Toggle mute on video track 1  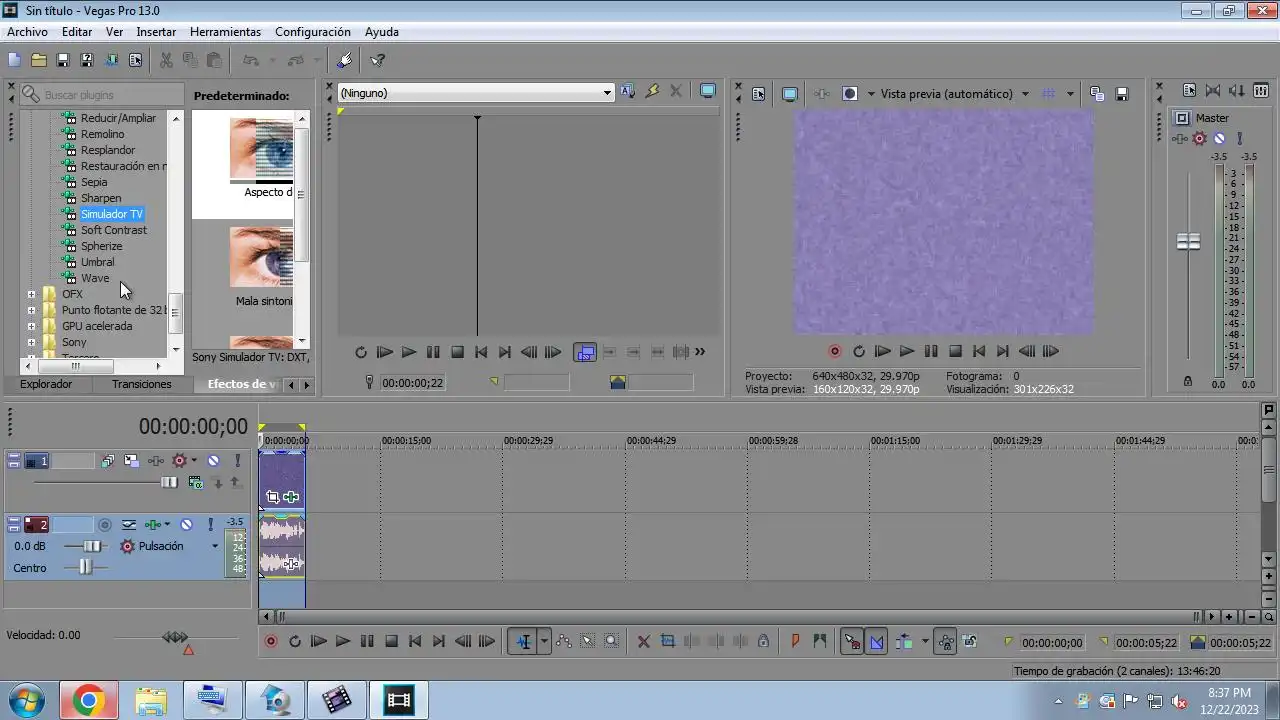[x=213, y=461]
